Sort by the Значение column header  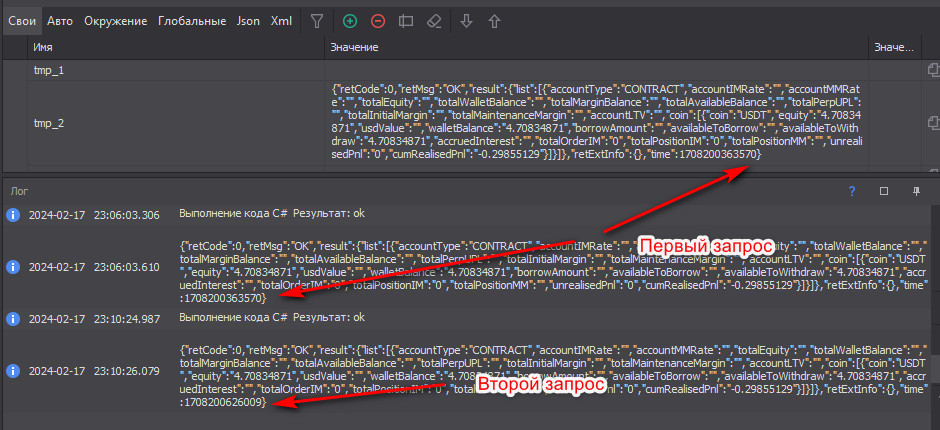(x=596, y=47)
